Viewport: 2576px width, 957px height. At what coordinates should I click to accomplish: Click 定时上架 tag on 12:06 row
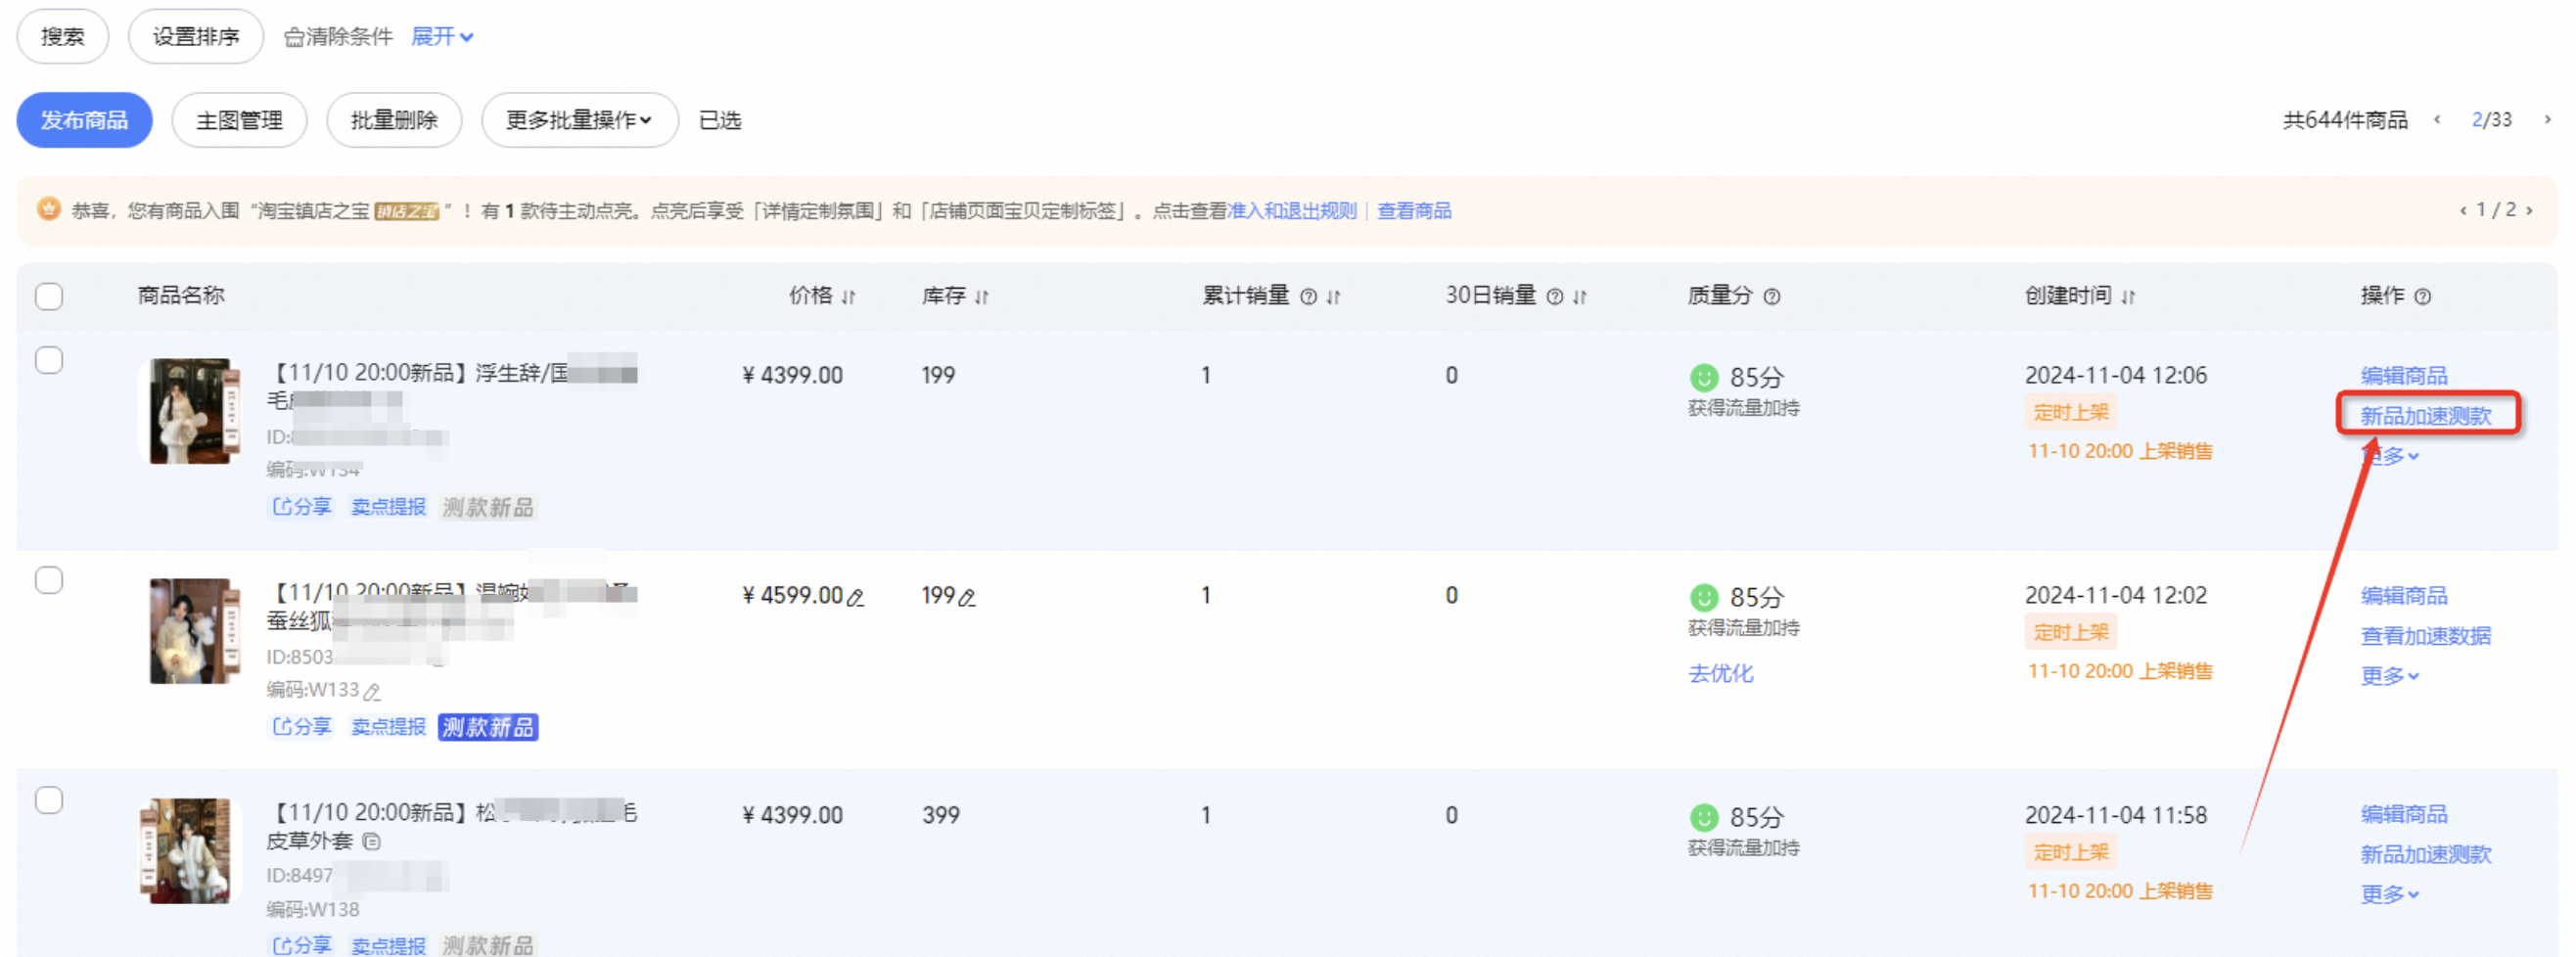pyautogui.click(x=2071, y=412)
